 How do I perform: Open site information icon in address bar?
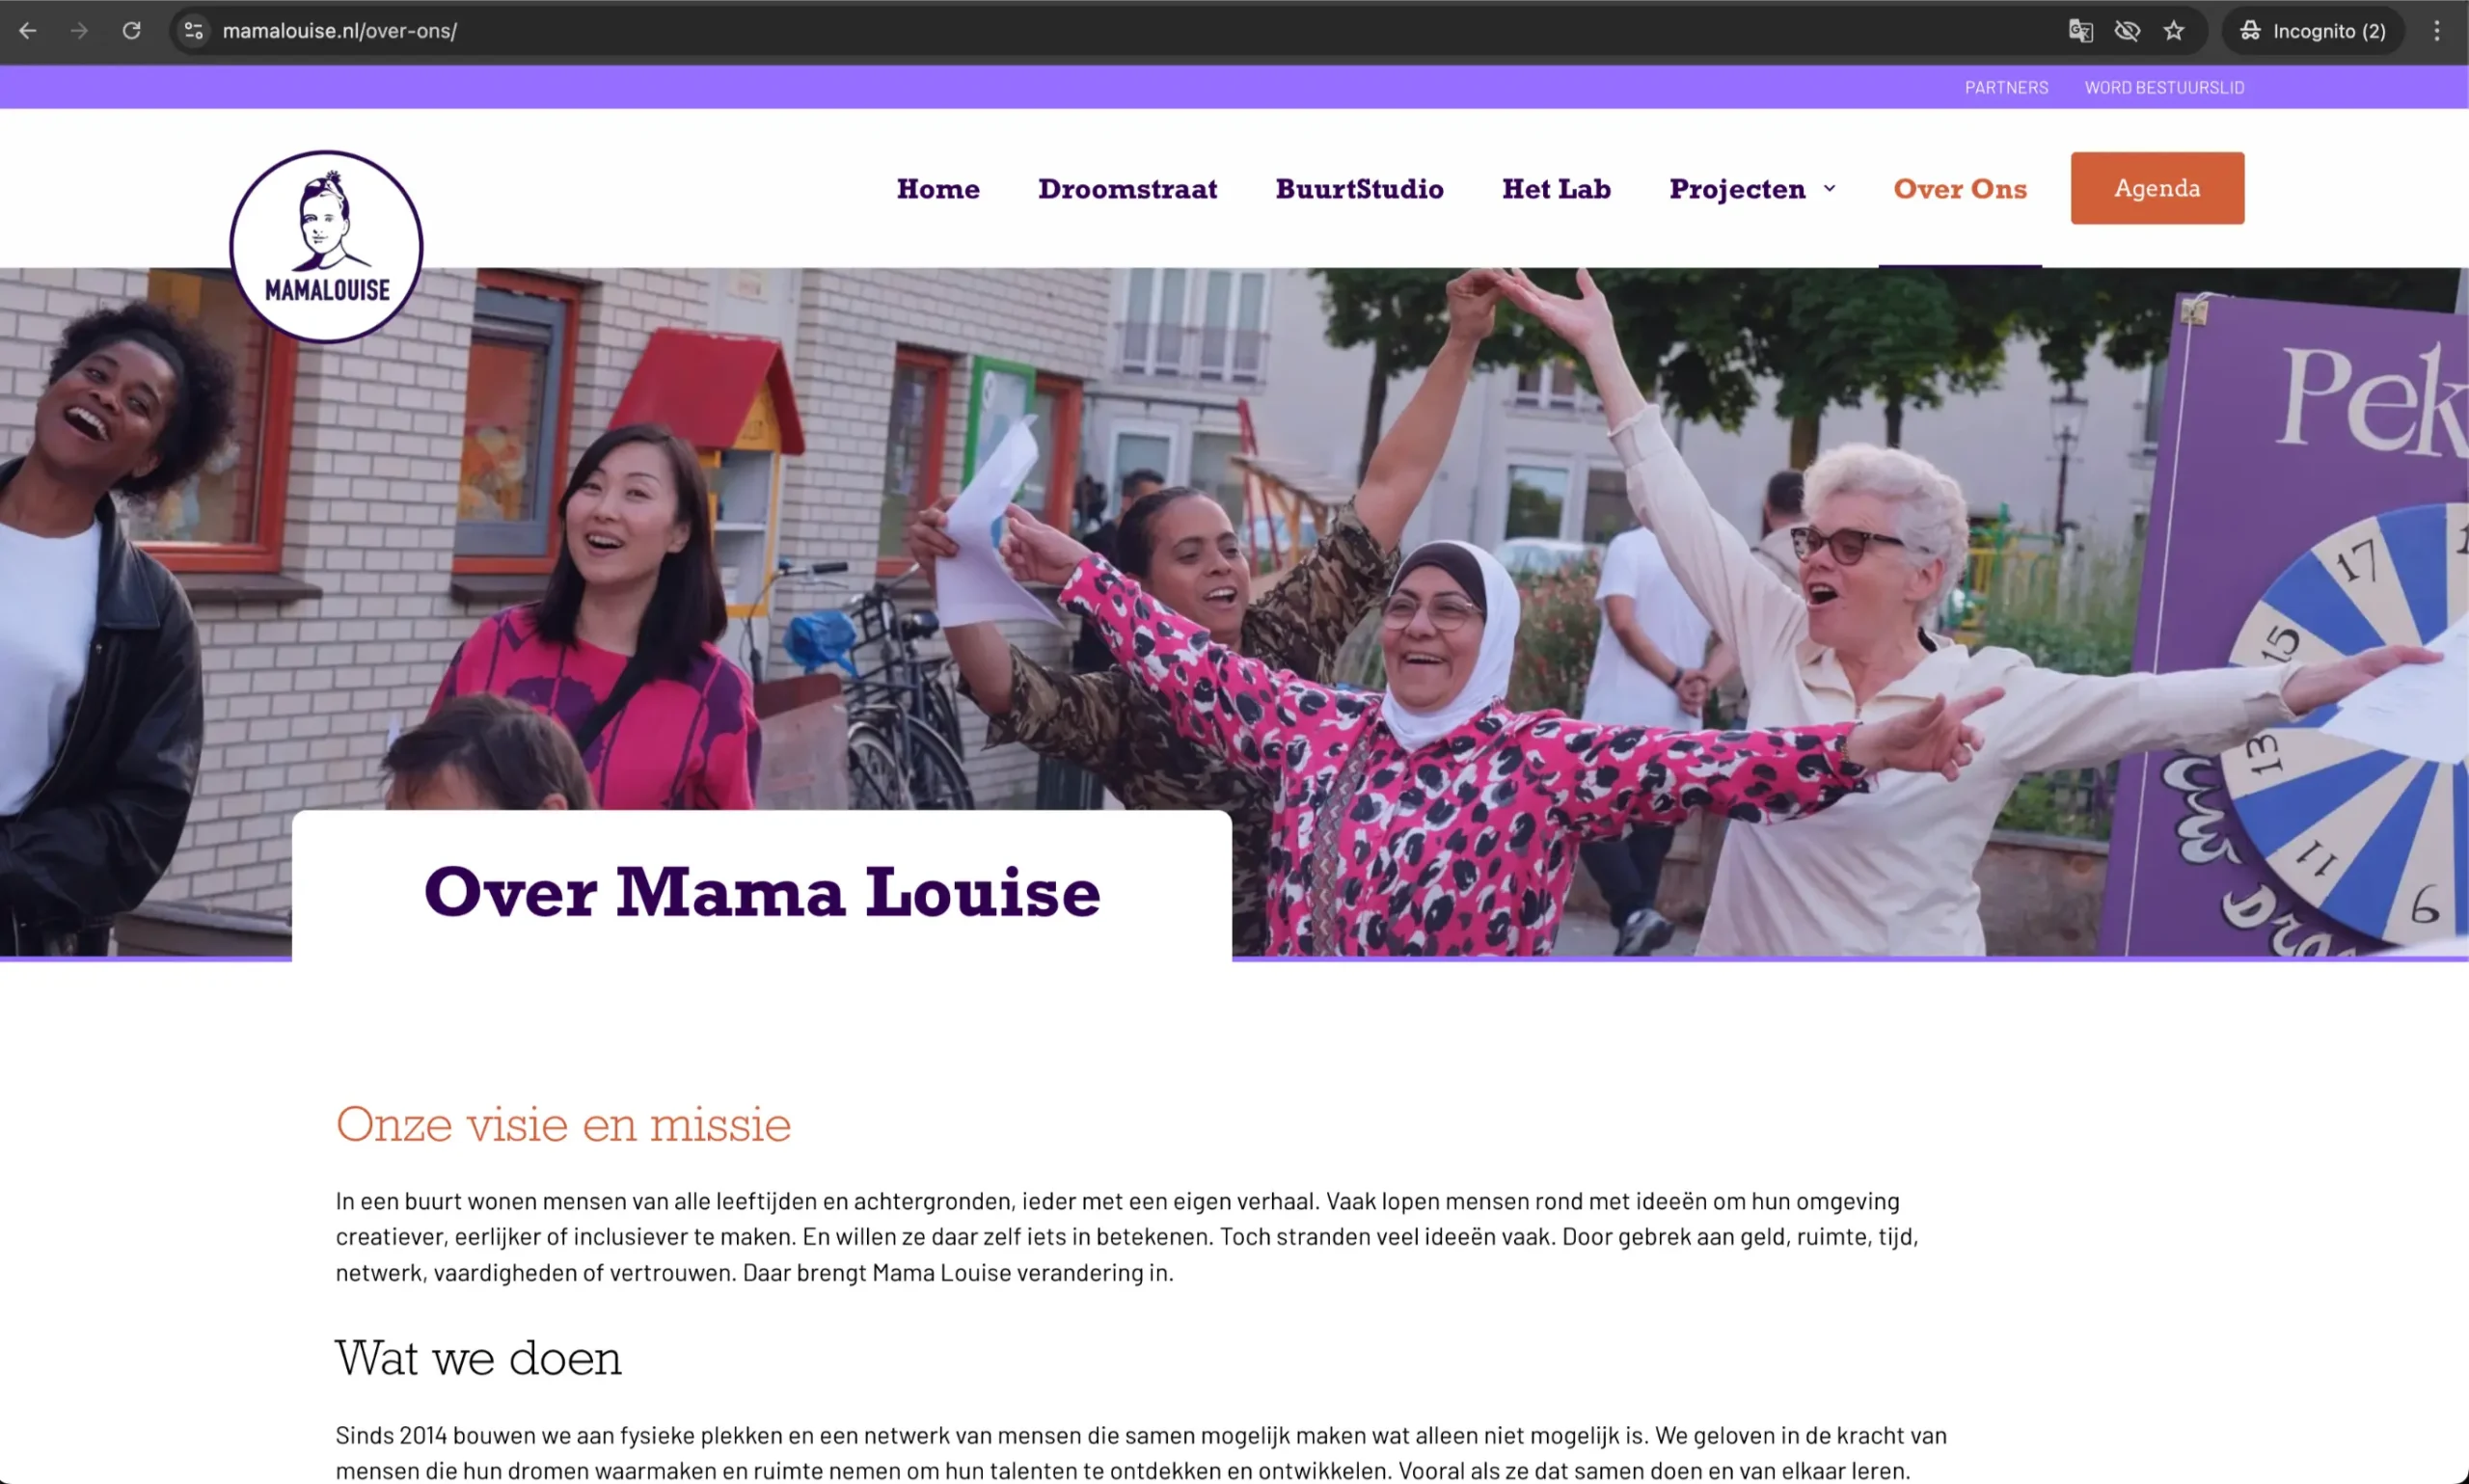(194, 31)
